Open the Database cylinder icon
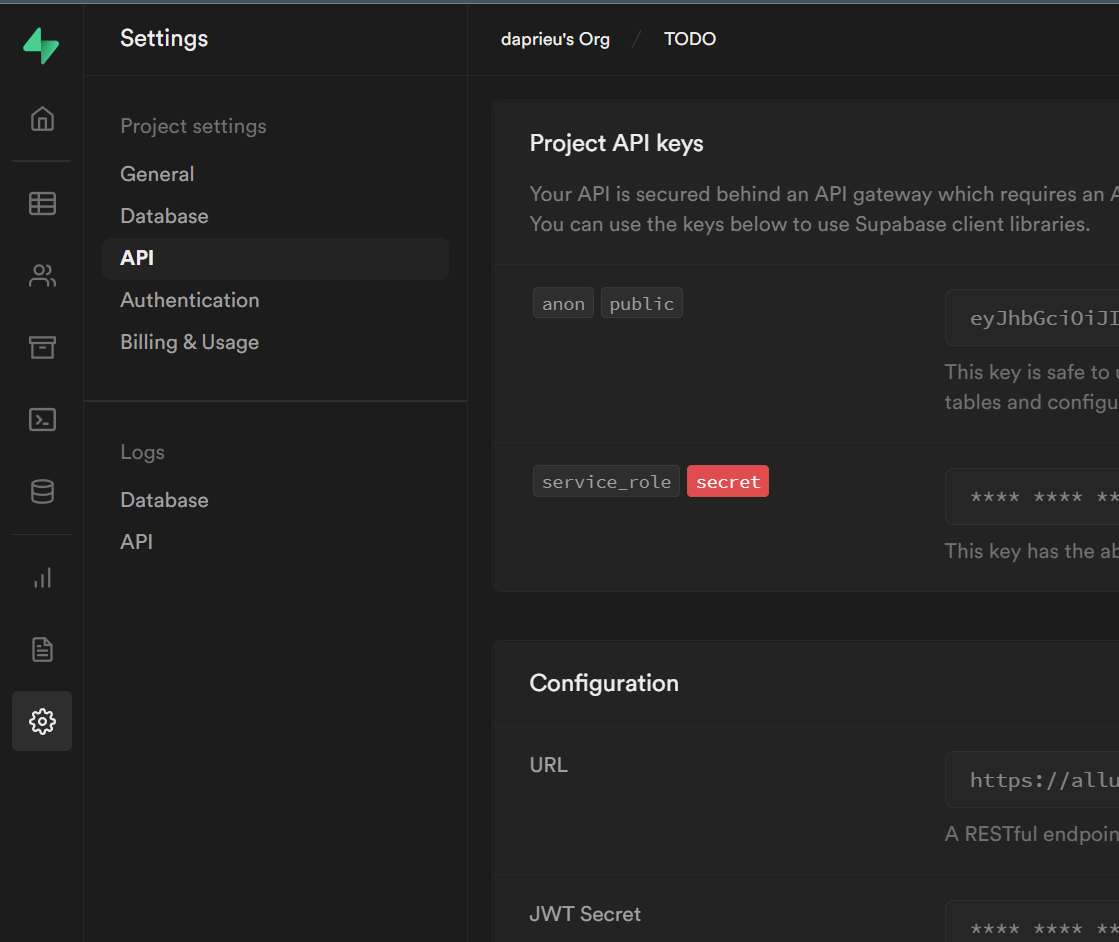1119x942 pixels. [x=42, y=491]
